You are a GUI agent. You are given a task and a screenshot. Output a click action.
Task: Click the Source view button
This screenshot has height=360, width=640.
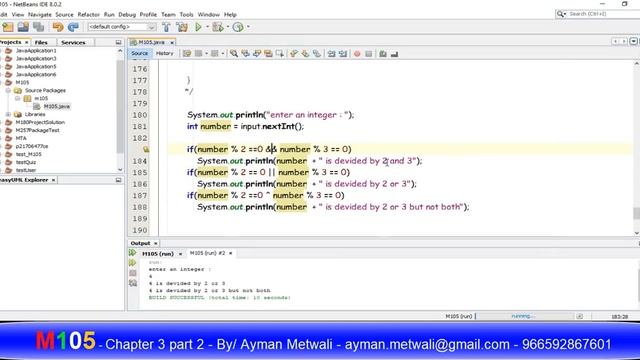pyautogui.click(x=140, y=53)
